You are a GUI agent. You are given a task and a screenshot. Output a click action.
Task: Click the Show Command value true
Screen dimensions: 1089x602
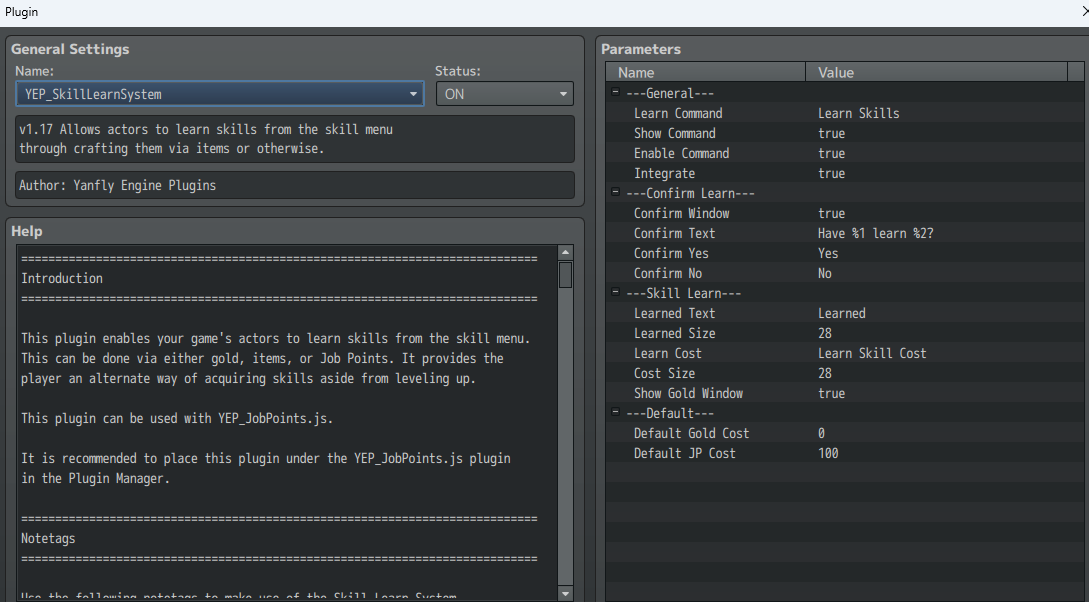[831, 133]
